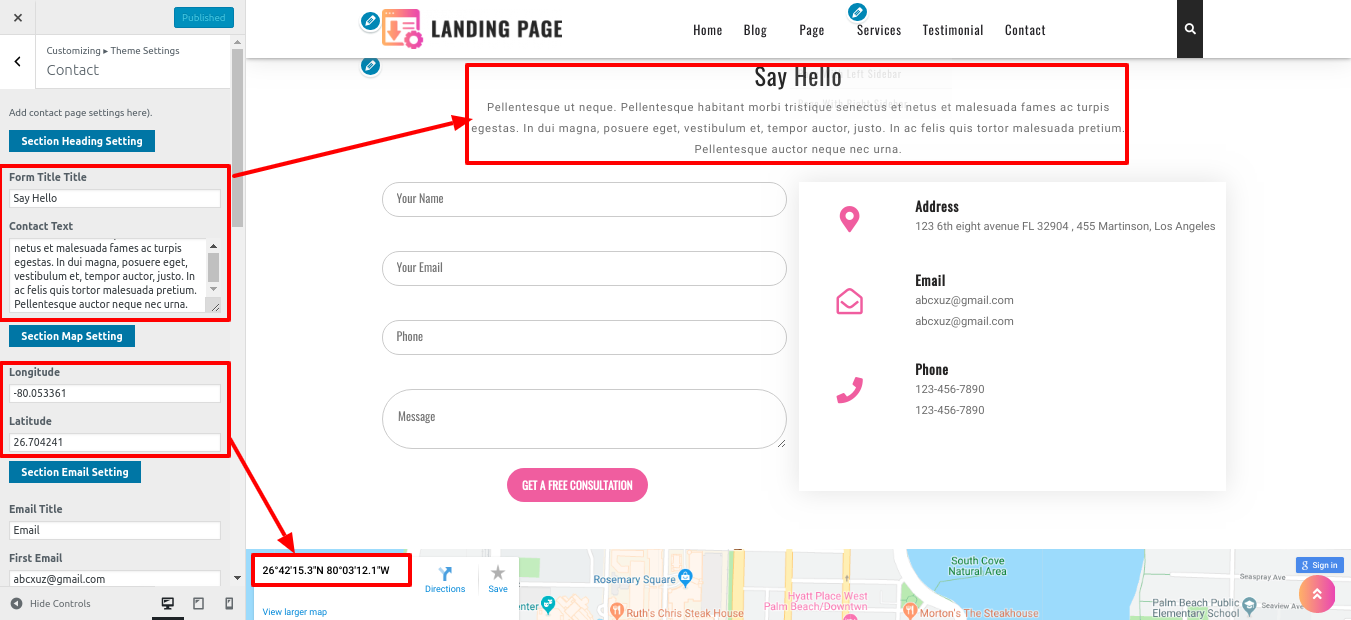The image size is (1351, 620).
Task: Open the Page menu item
Action: point(812,30)
